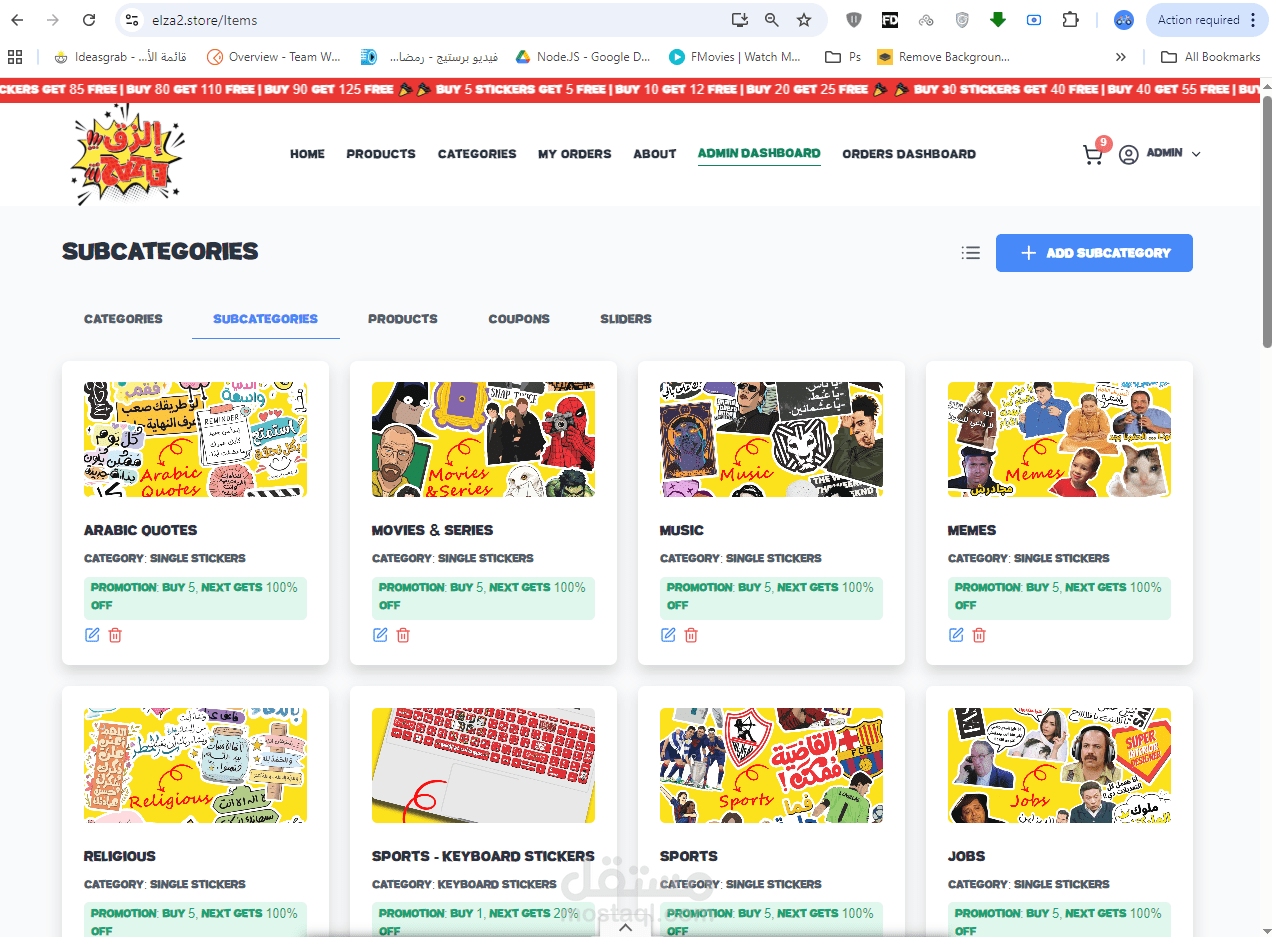Open the Jobs sticker thumbnail
The height and width of the screenshot is (946, 1276).
coord(1059,766)
